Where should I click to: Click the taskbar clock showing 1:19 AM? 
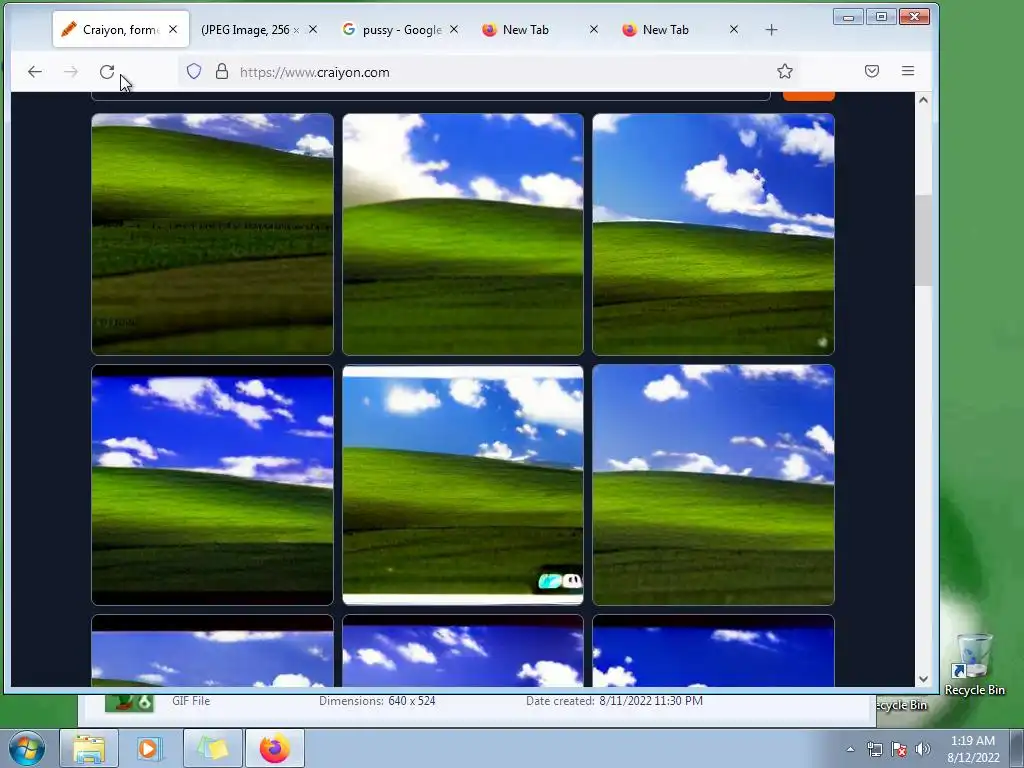pyautogui.click(x=973, y=749)
